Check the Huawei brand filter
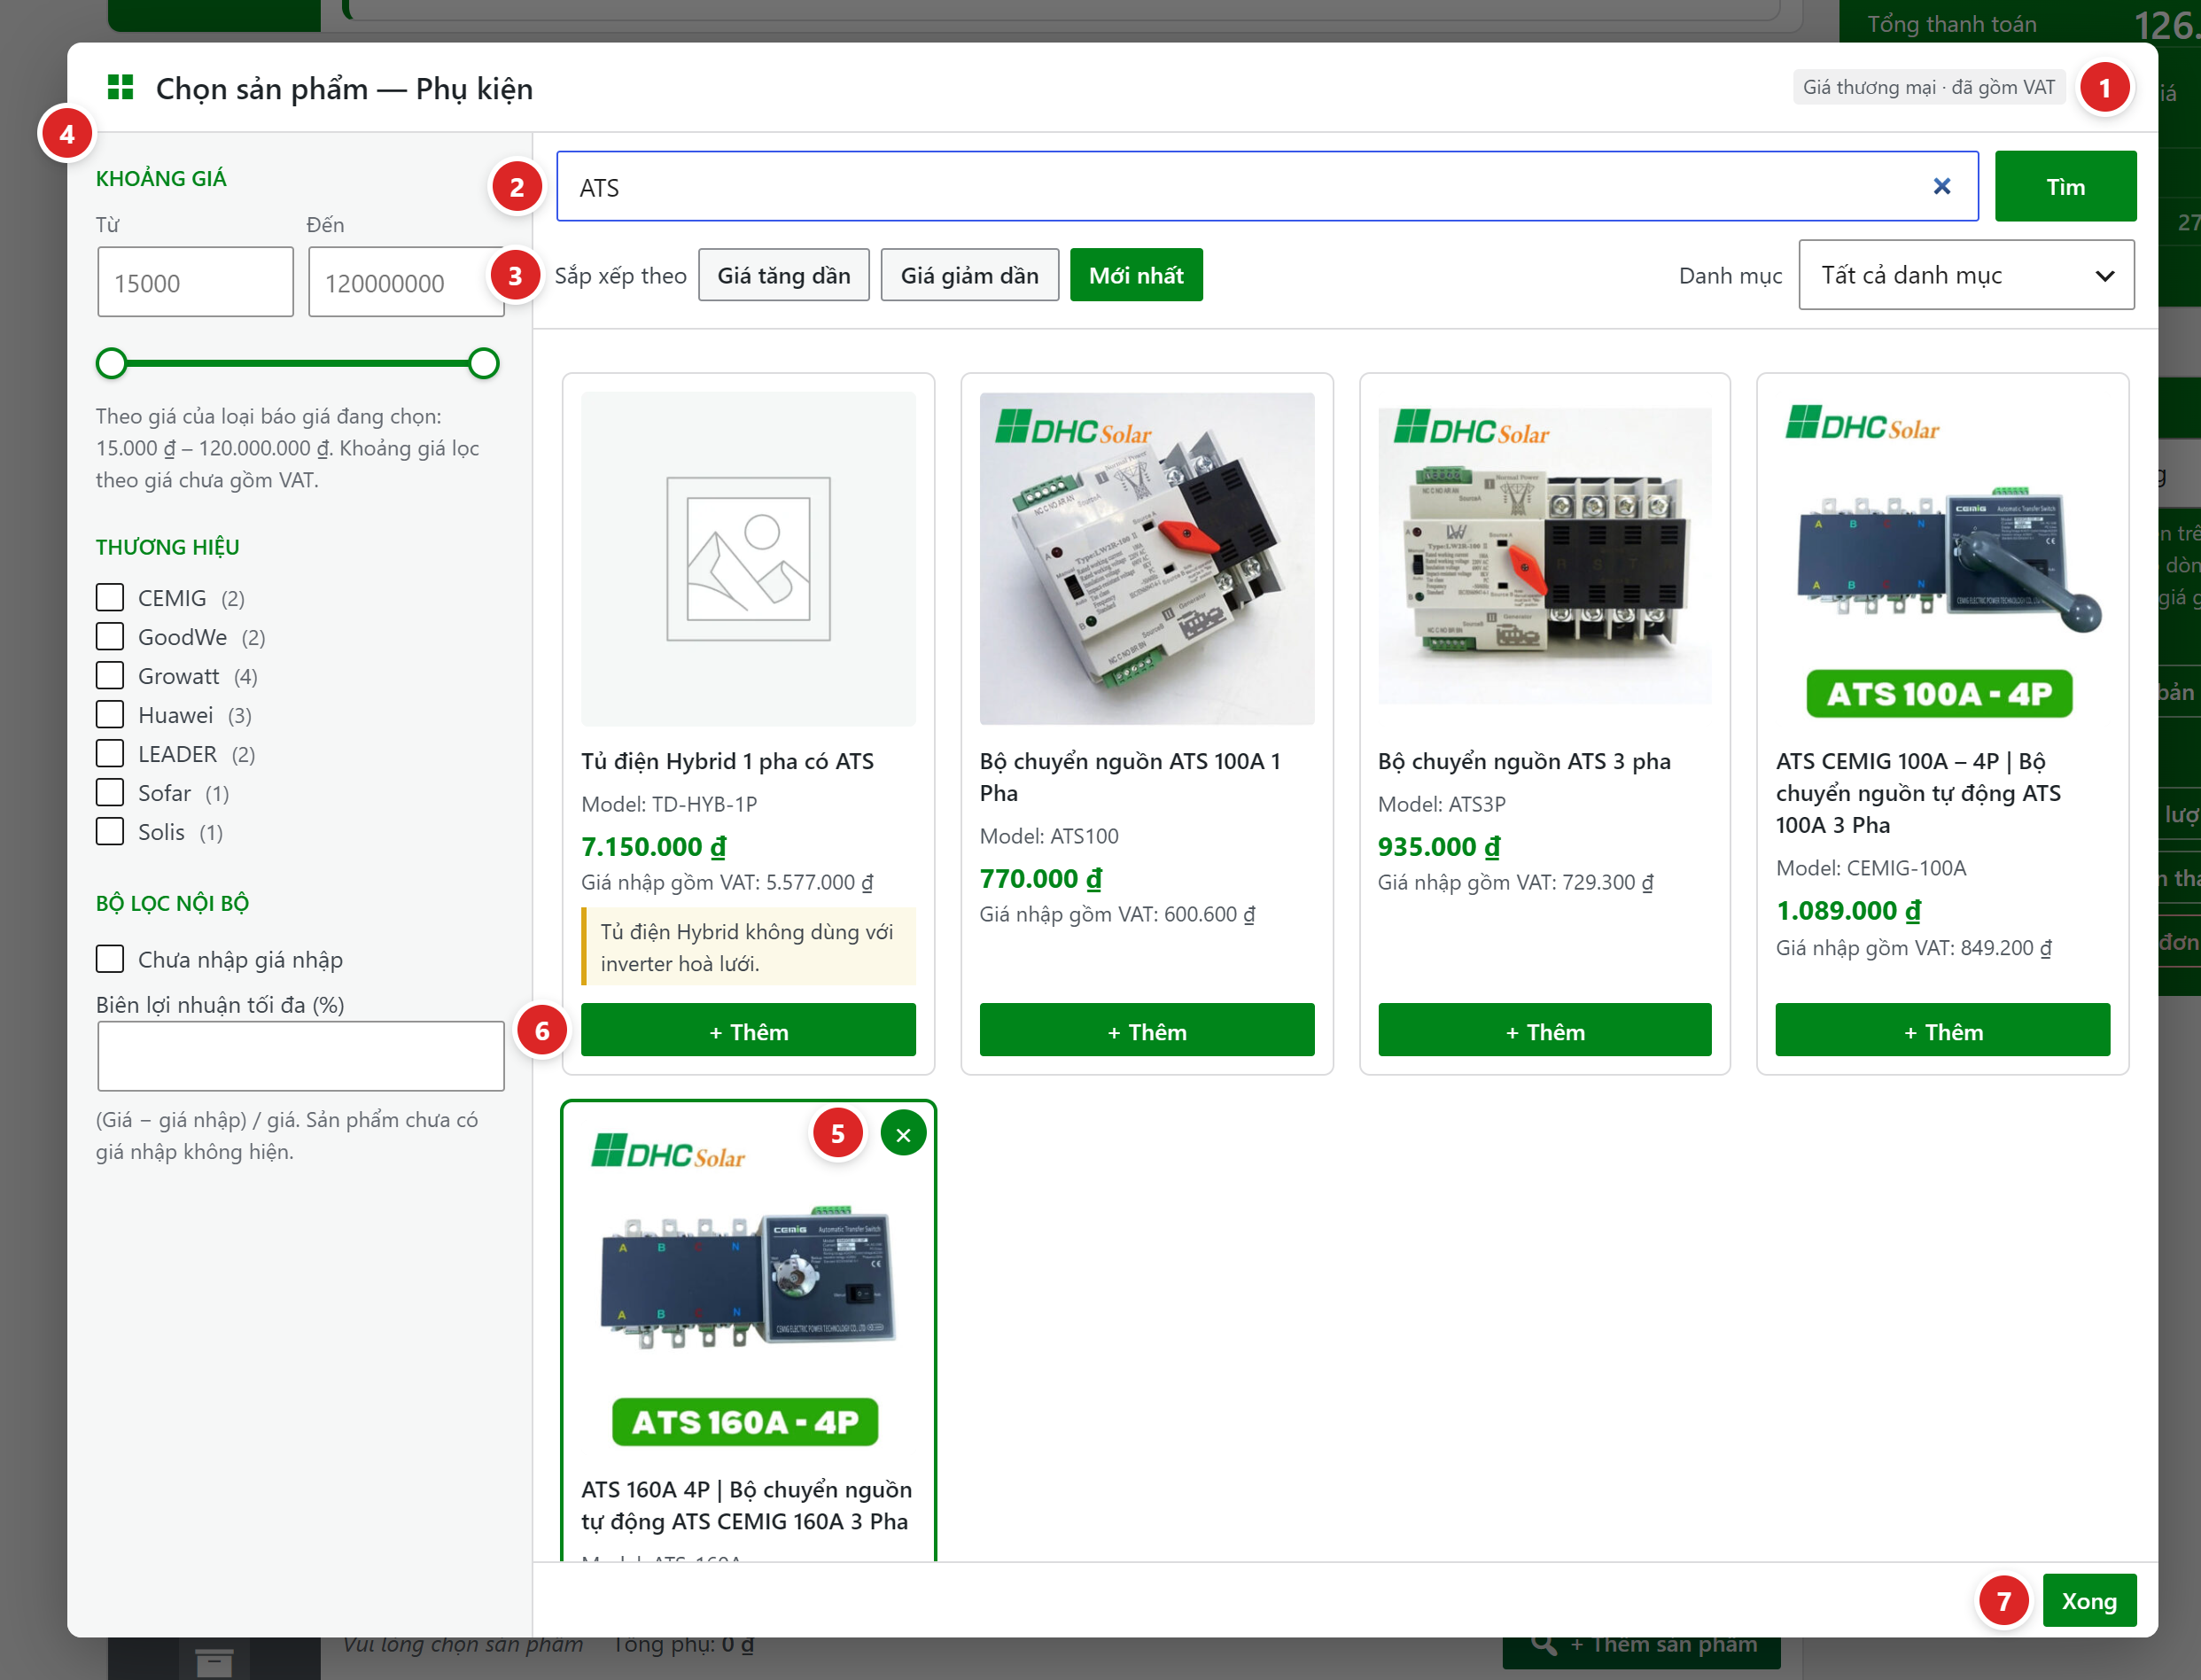 pyautogui.click(x=110, y=714)
